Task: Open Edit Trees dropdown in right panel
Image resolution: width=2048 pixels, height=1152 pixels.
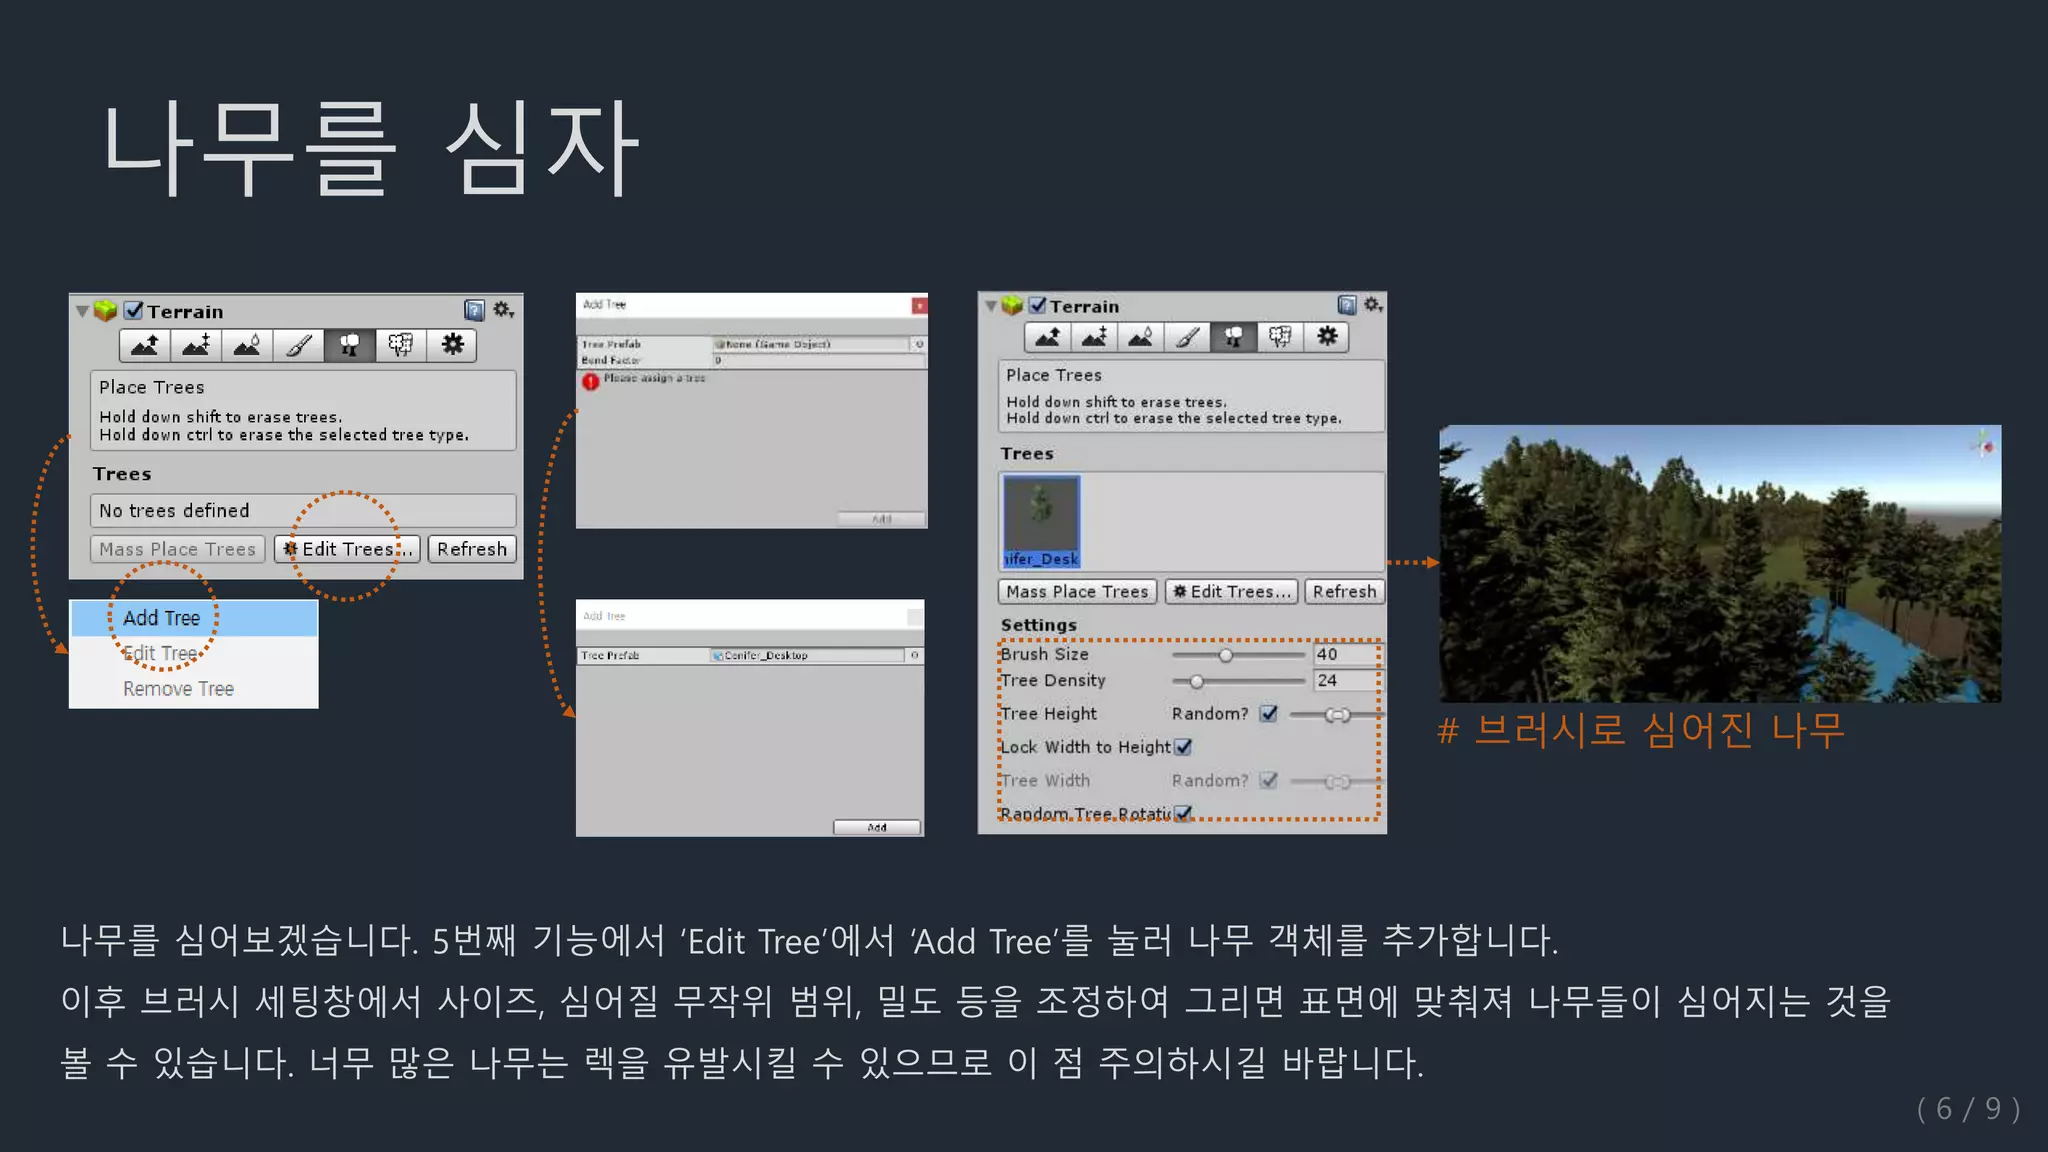Action: point(1233,592)
